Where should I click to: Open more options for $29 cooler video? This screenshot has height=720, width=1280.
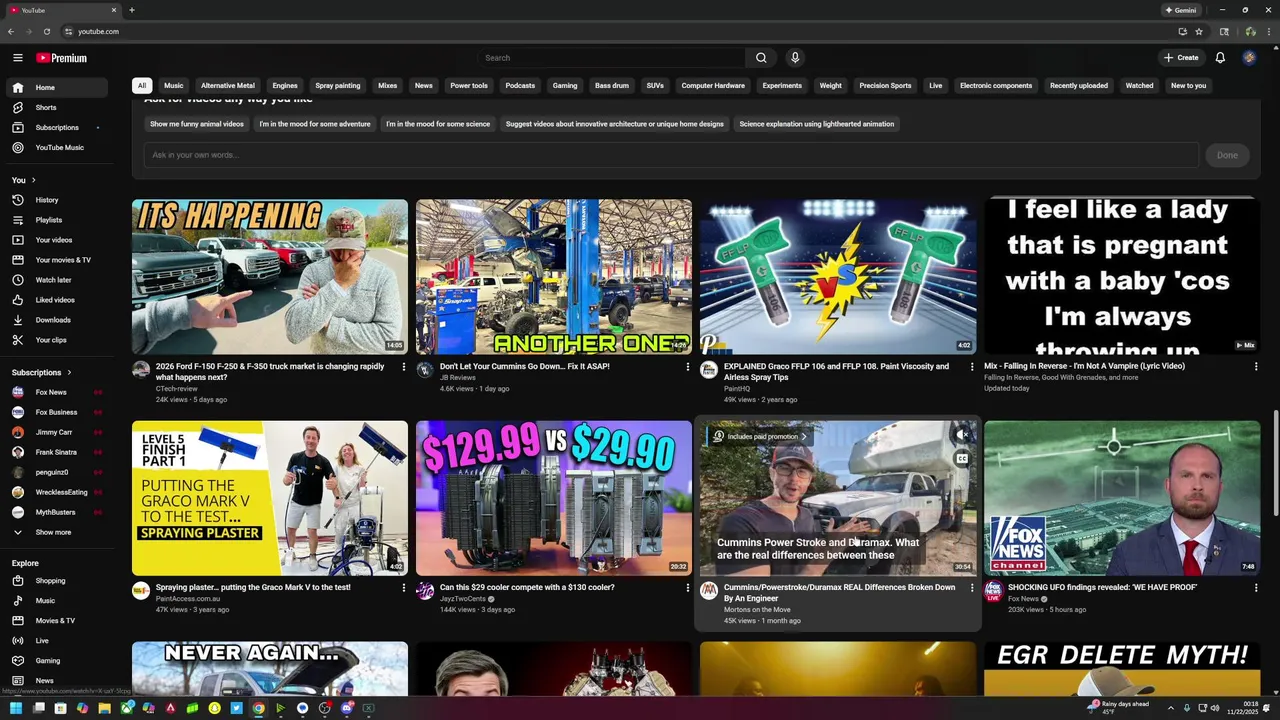[x=688, y=588]
